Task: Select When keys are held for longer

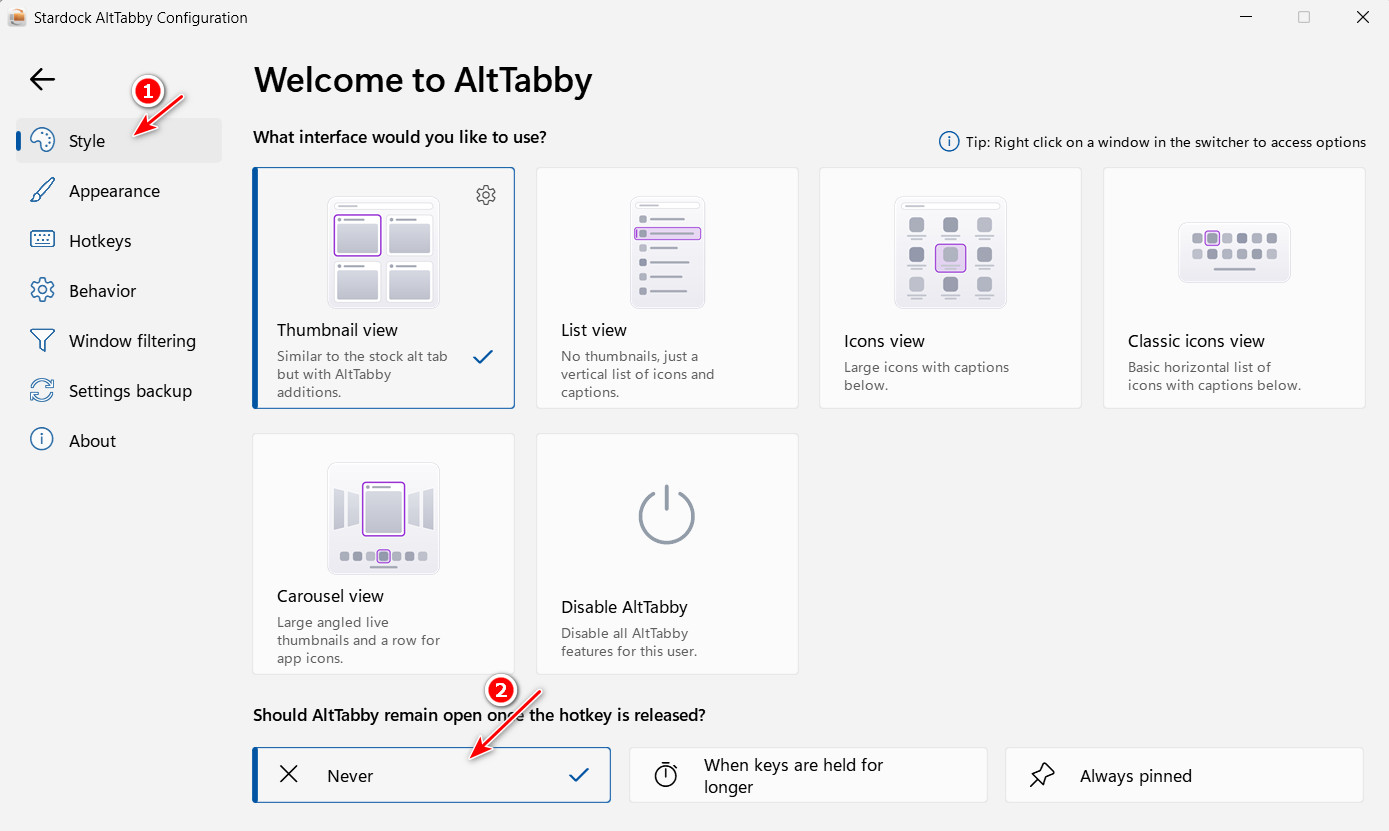Action: (808, 775)
